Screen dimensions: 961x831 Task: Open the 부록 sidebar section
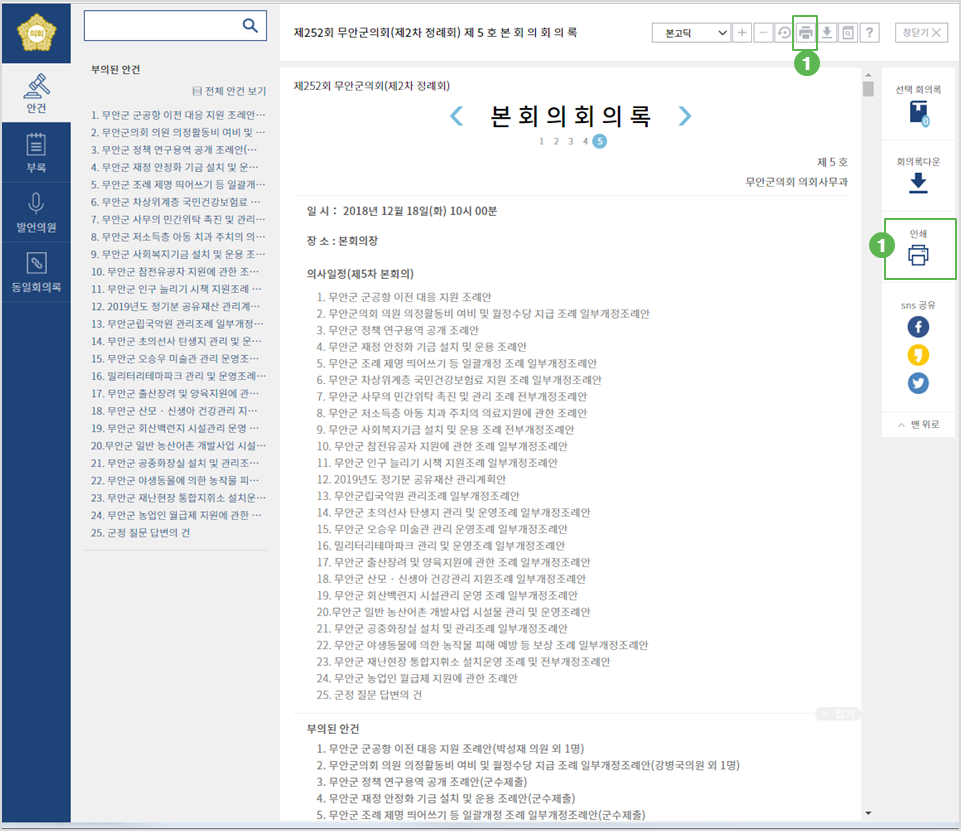[x=36, y=153]
